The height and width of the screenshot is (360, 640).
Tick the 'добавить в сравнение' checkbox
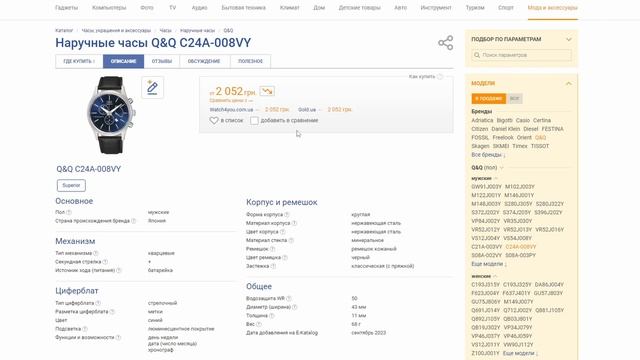[254, 120]
